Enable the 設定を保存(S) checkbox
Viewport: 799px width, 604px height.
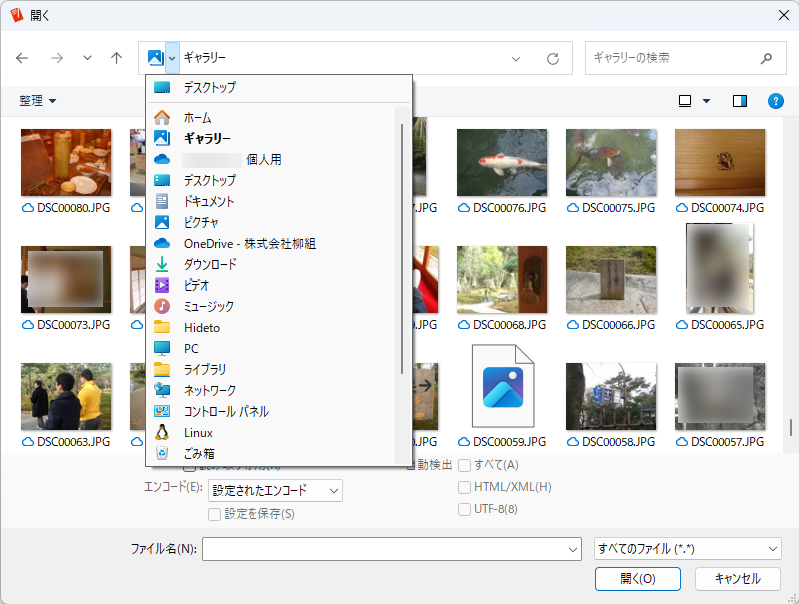pyautogui.click(x=215, y=514)
